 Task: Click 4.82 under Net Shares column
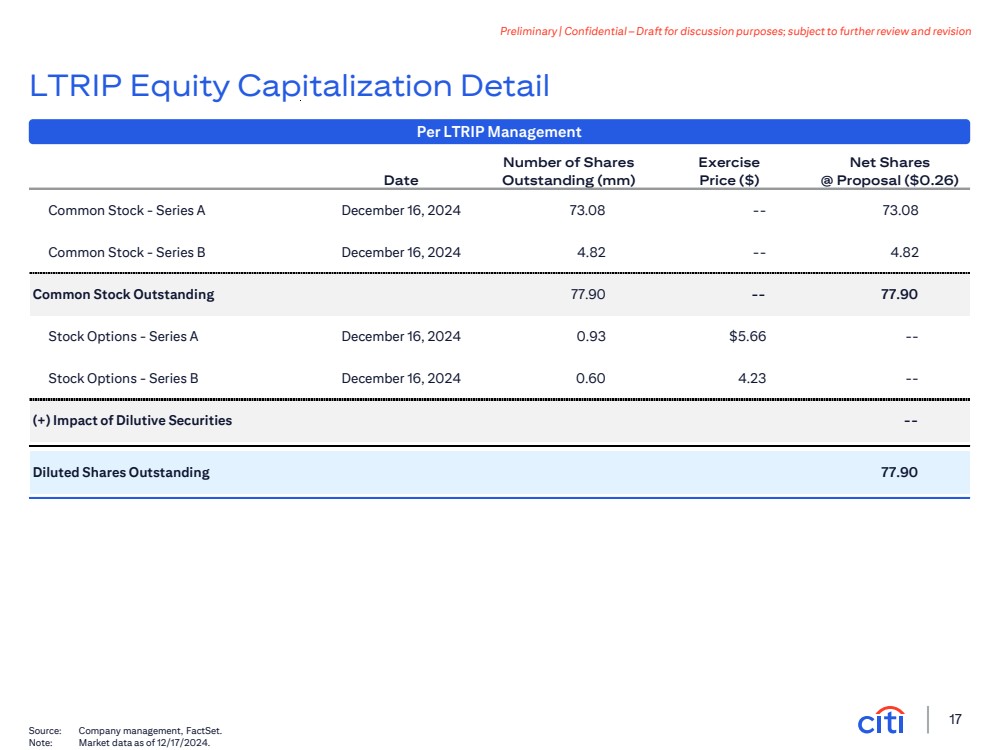[x=905, y=252]
